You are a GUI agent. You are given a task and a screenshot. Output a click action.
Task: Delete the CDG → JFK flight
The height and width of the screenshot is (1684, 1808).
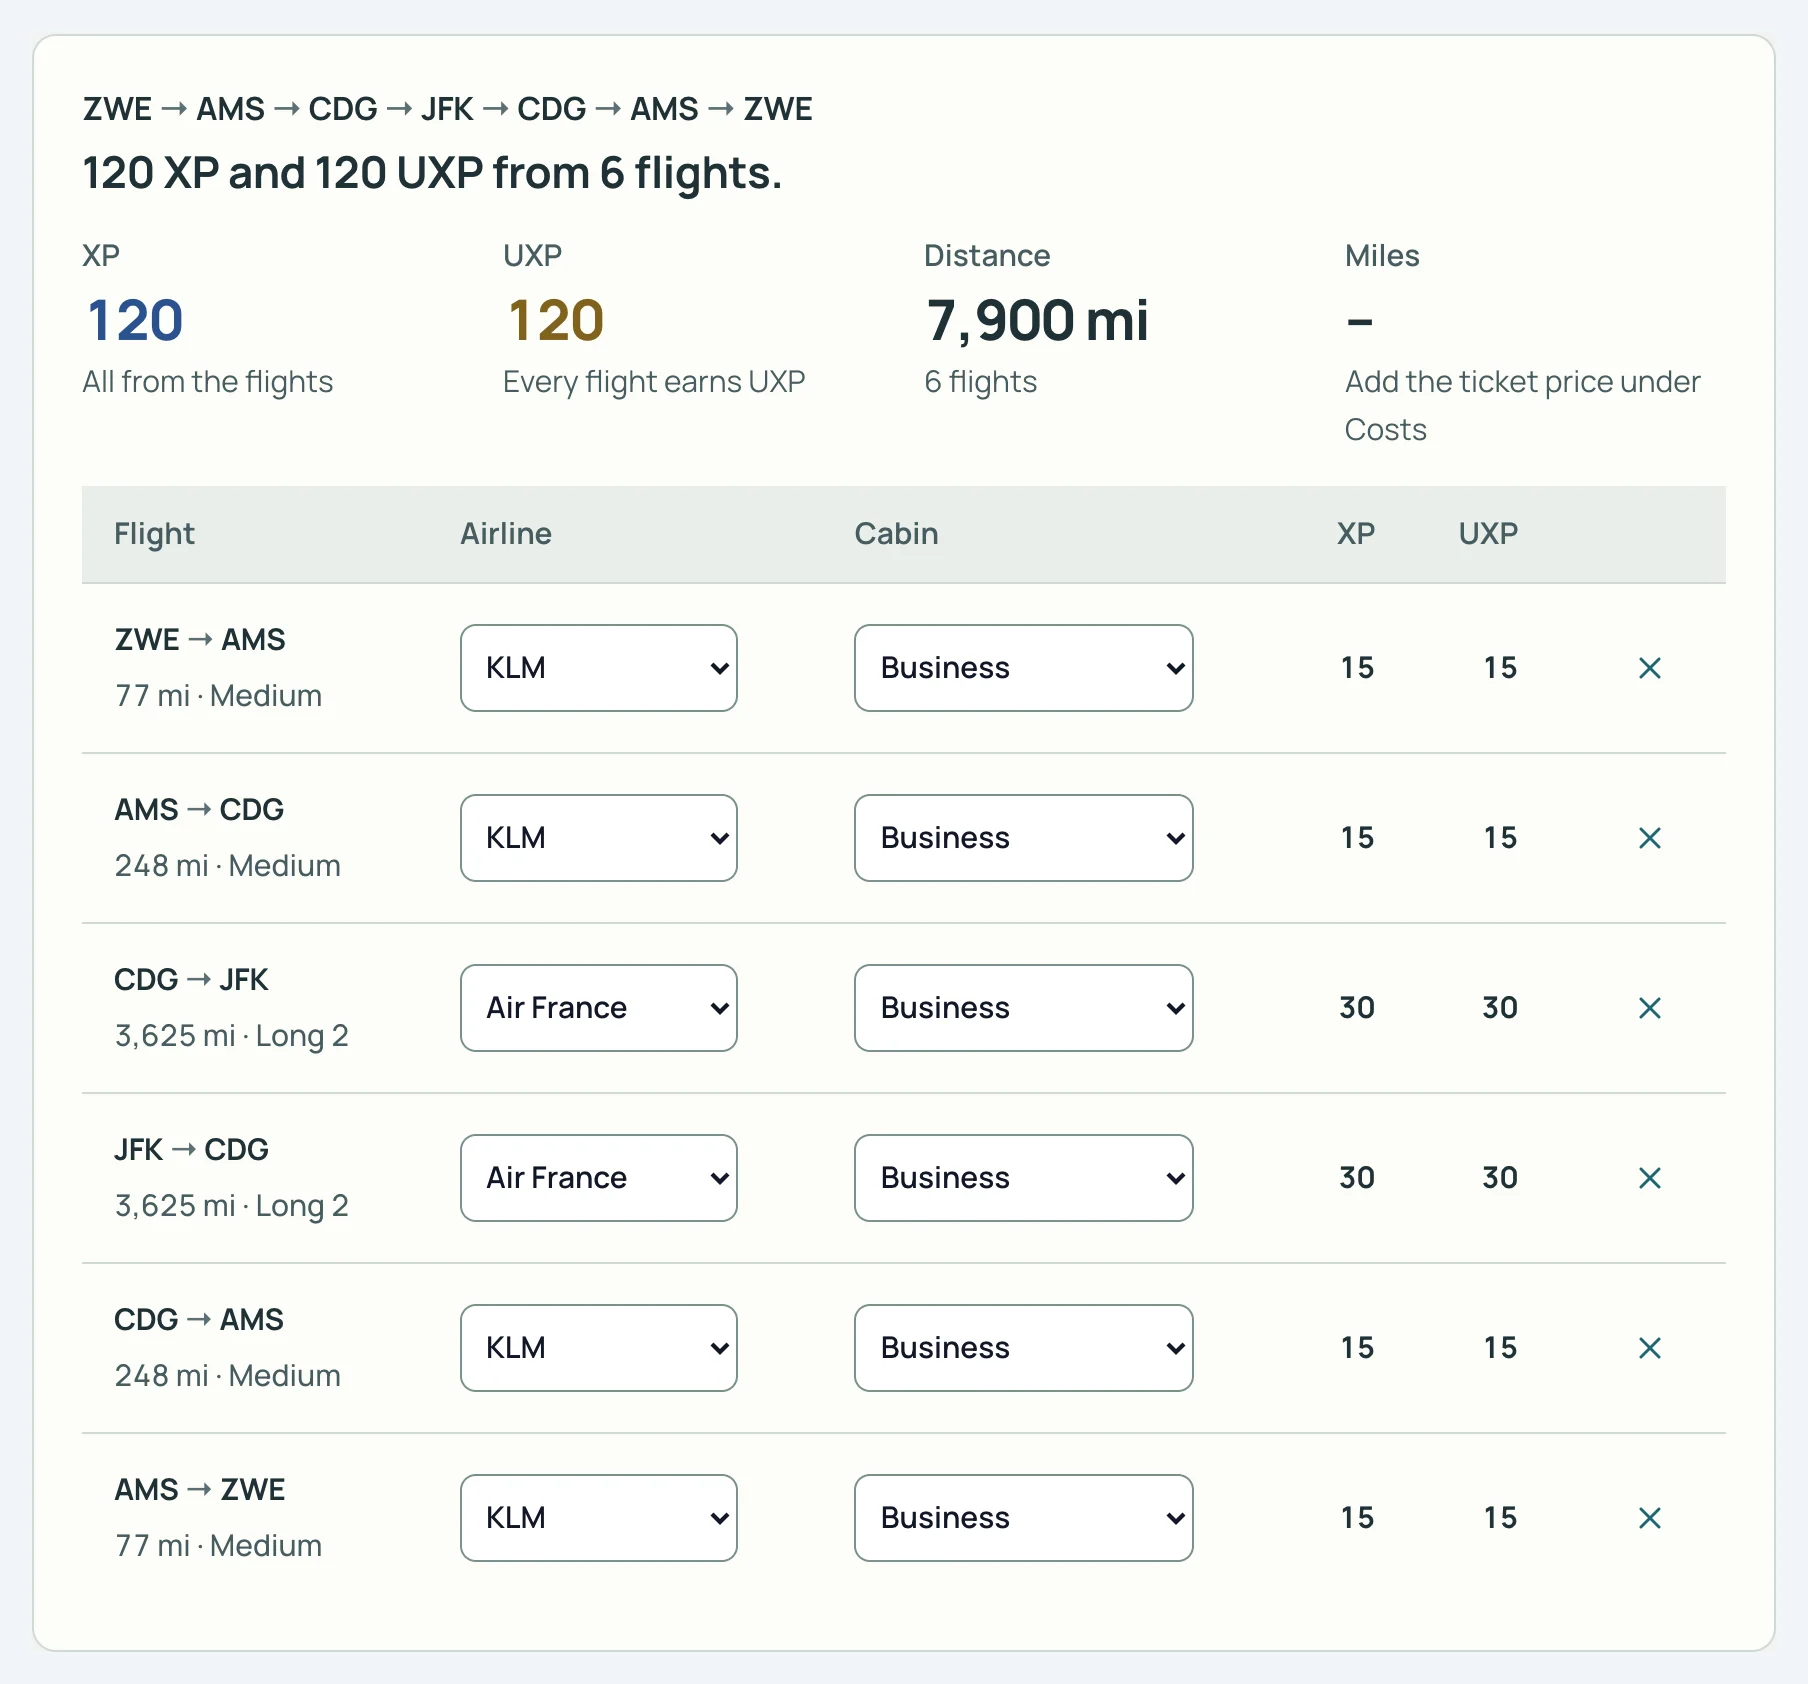pos(1650,1008)
